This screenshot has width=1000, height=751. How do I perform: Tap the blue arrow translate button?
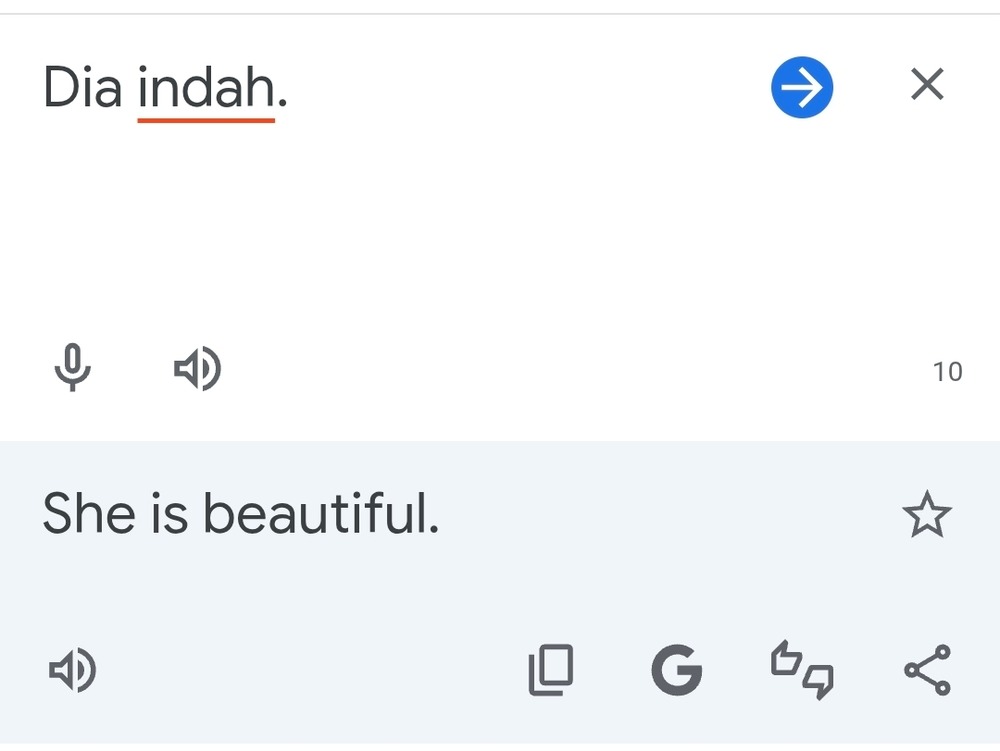(x=802, y=88)
